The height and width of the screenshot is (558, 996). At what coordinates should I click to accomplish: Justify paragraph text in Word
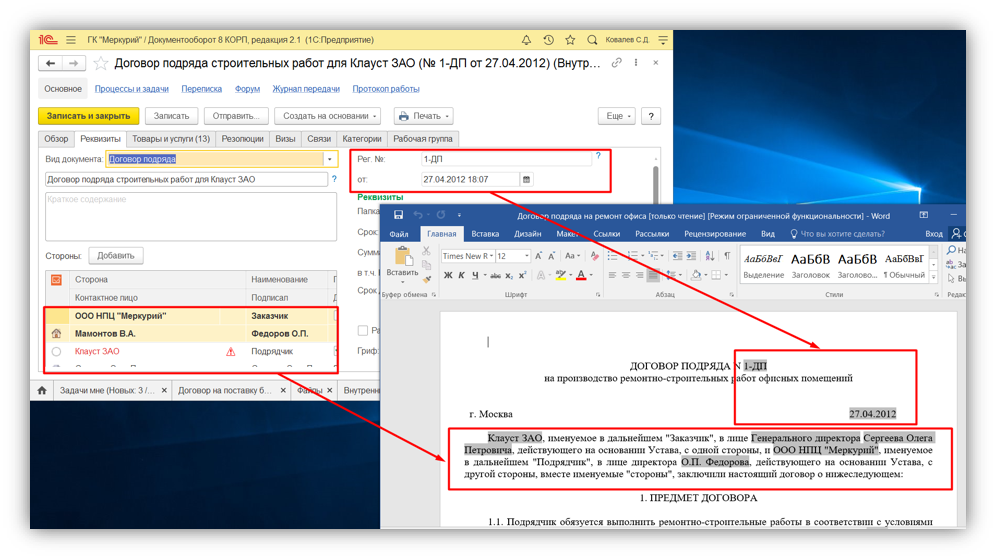[653, 275]
